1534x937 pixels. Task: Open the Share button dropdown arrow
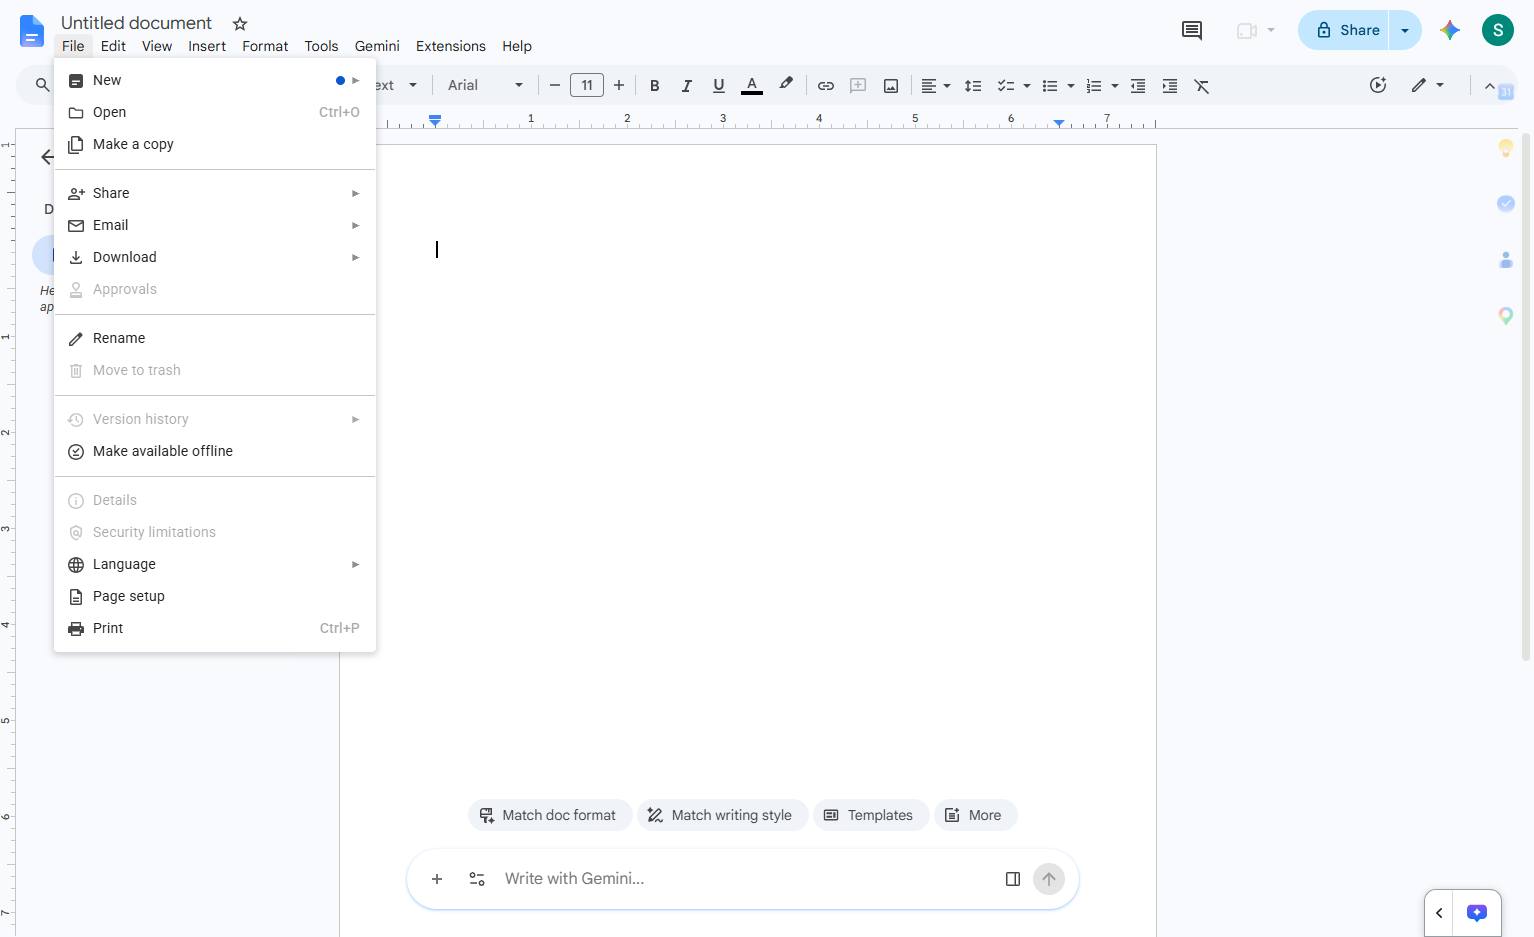[x=1405, y=30]
